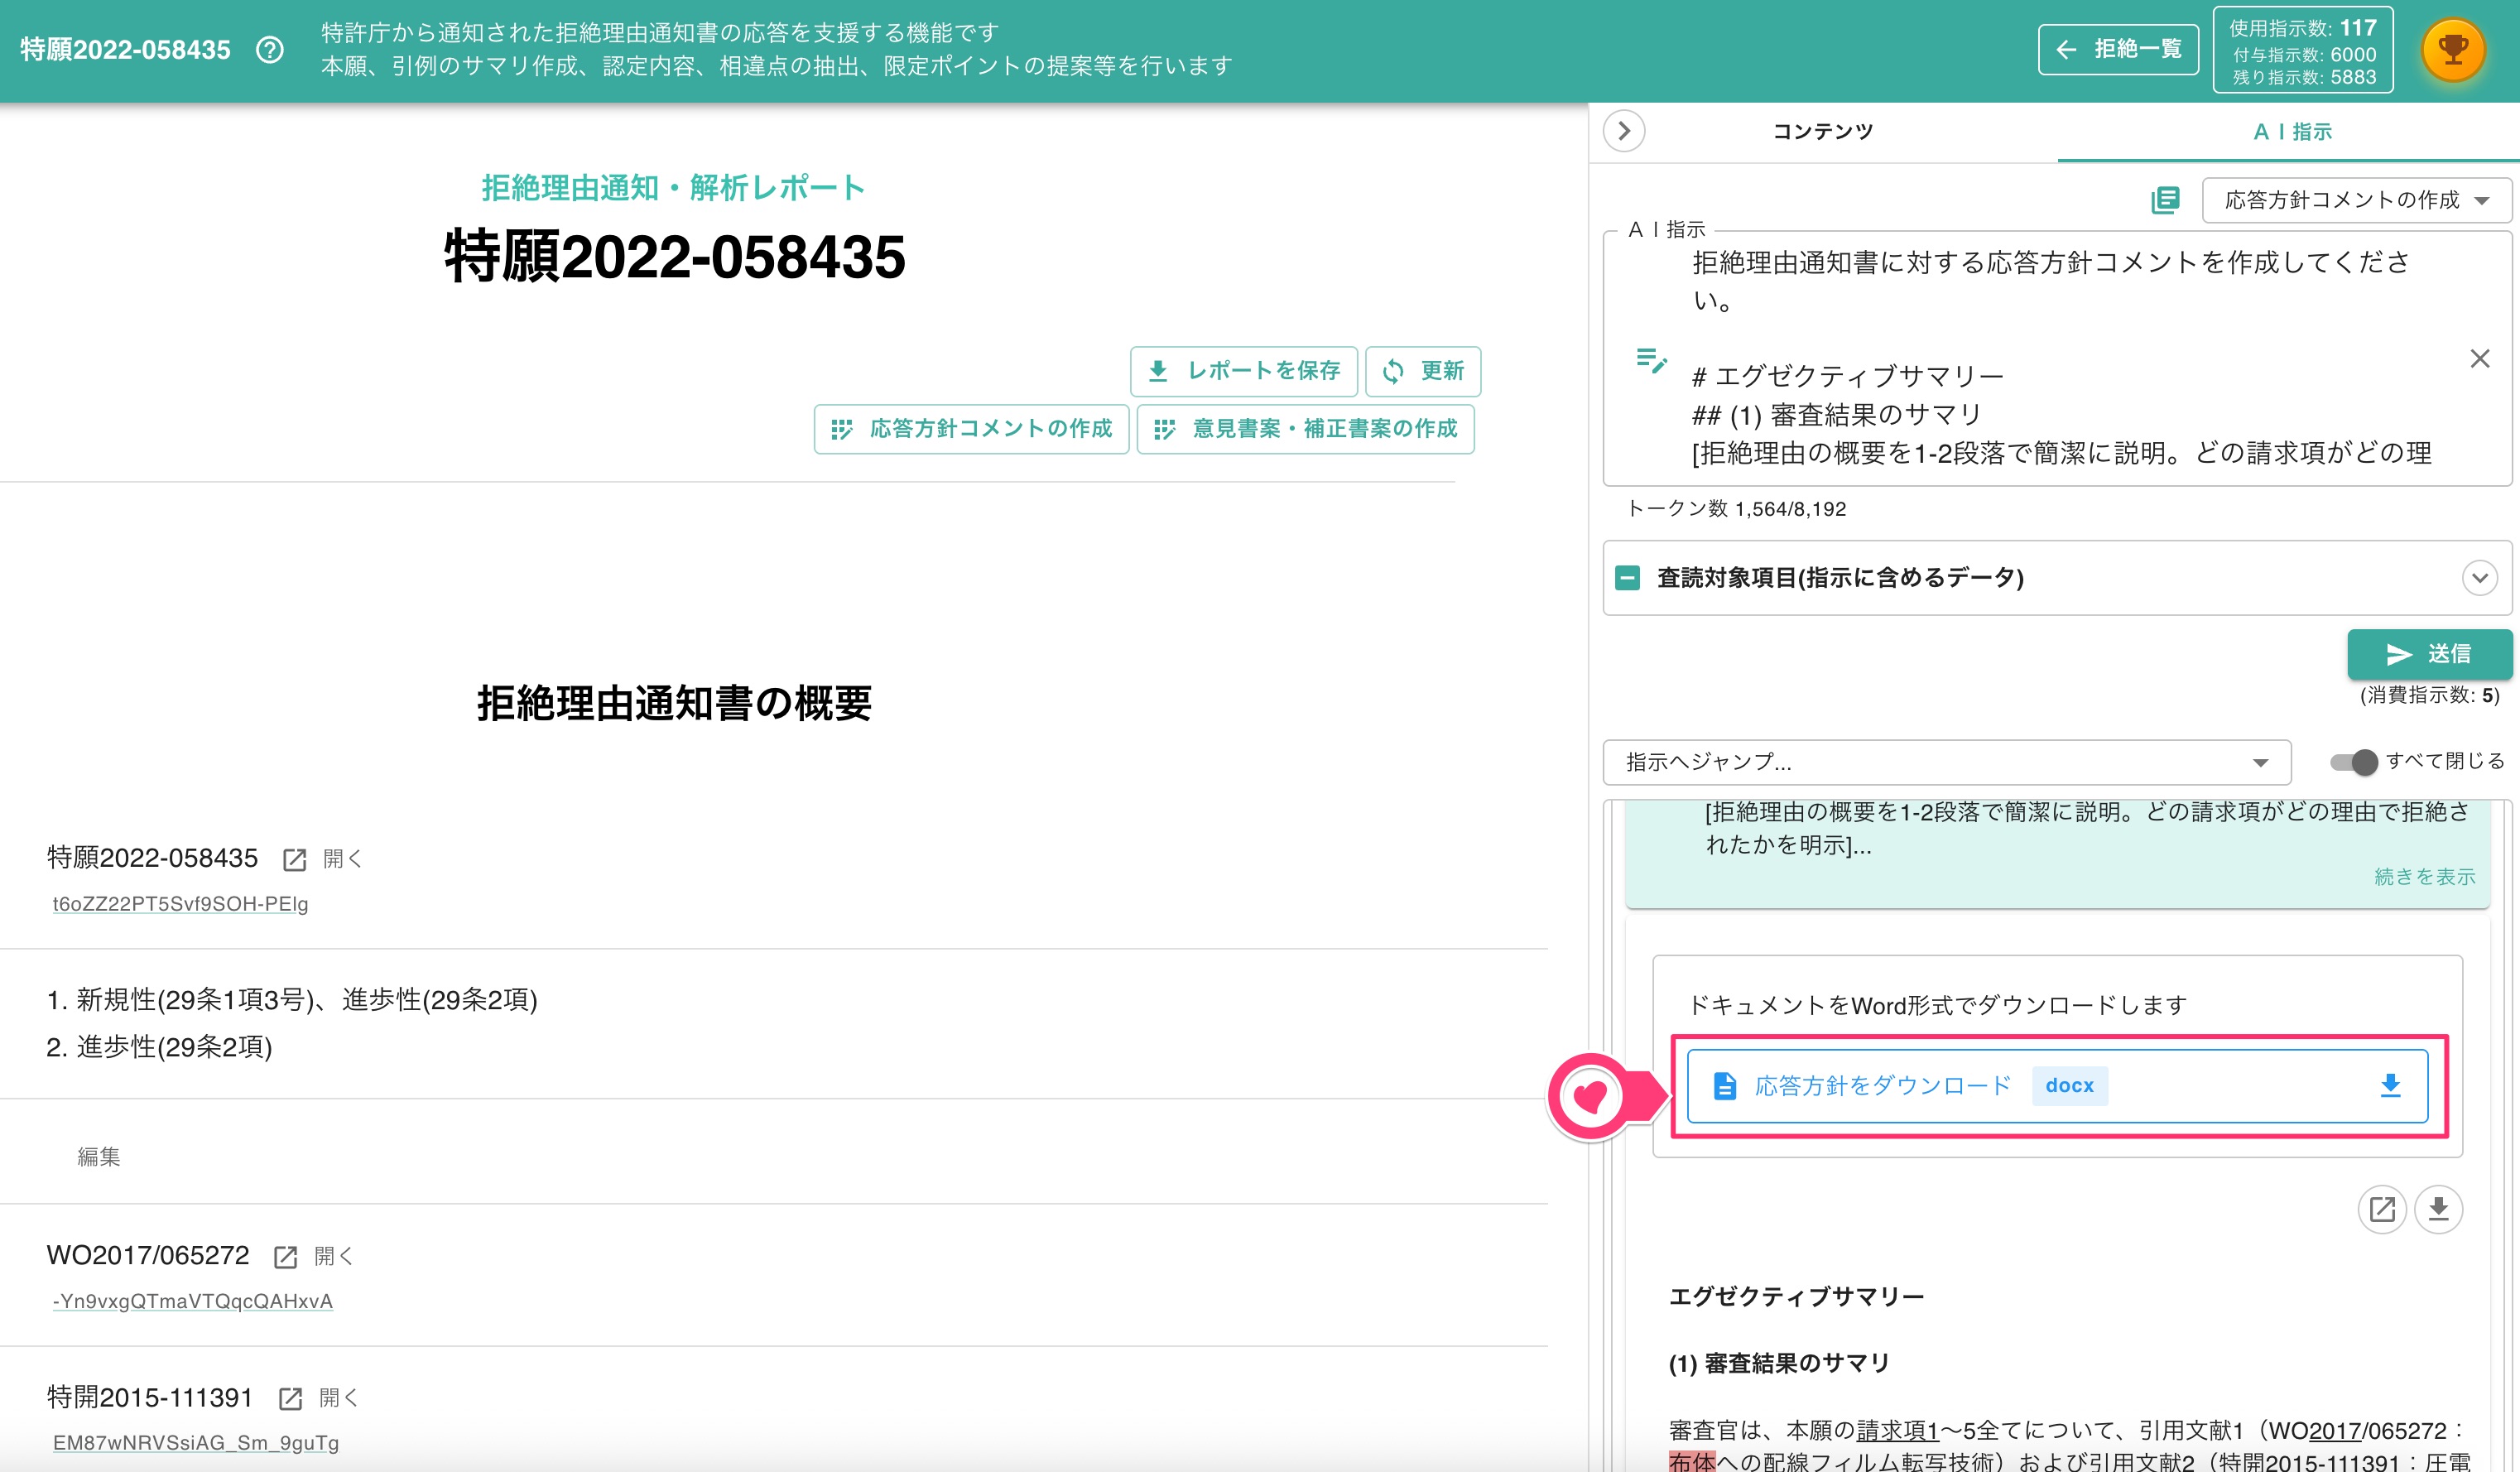This screenshot has width=2520, height=1472.
Task: Click 開く next to WO2017/065272
Action: (x=333, y=1257)
